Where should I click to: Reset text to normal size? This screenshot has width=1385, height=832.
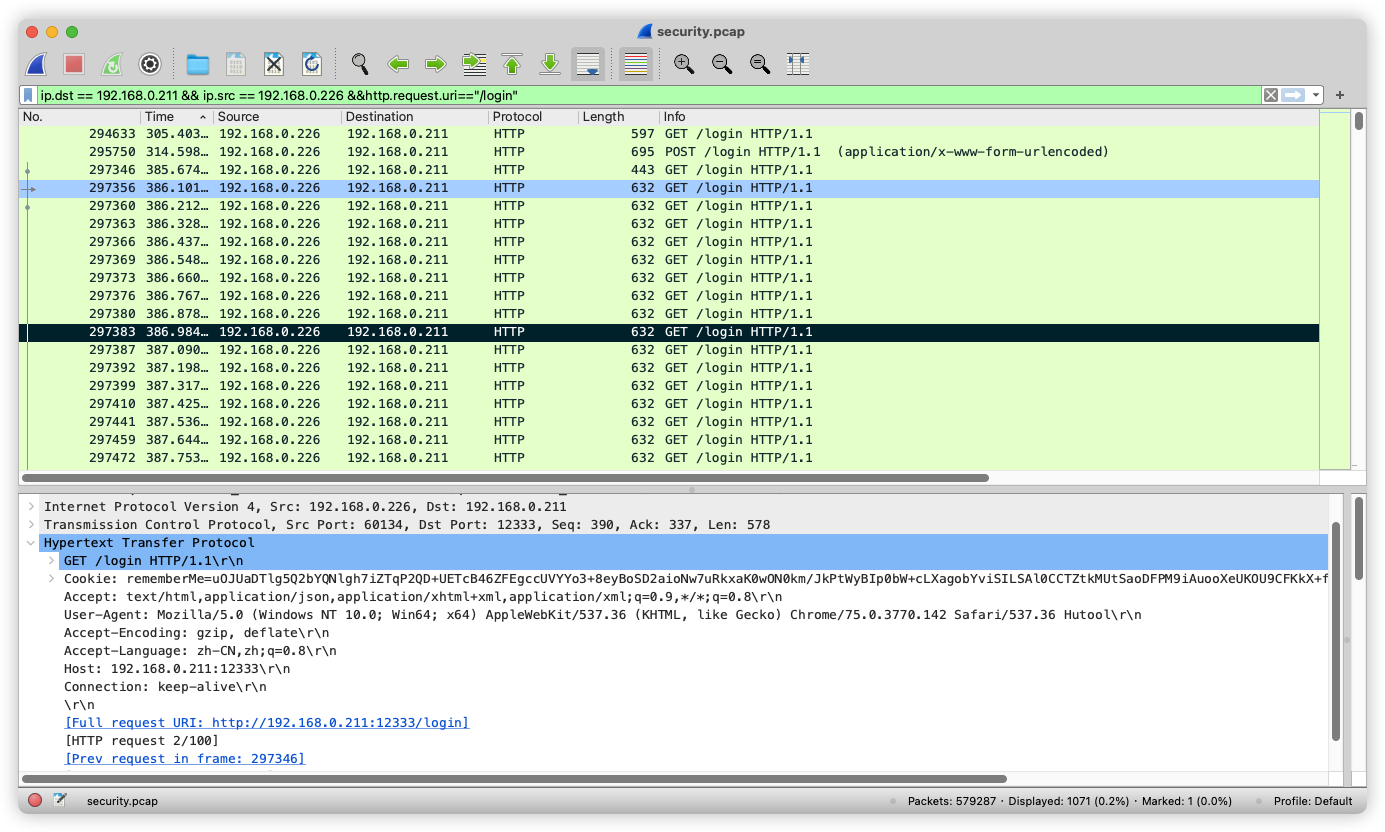(x=760, y=64)
